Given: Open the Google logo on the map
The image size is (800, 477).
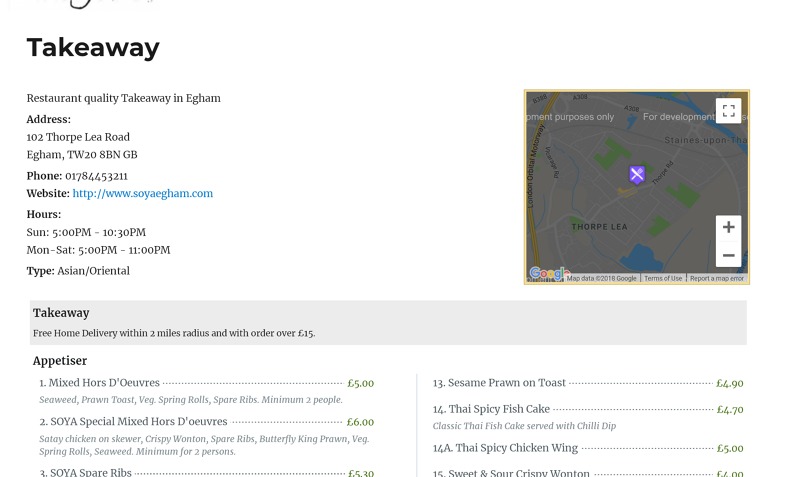Looking at the screenshot, I should (548, 274).
